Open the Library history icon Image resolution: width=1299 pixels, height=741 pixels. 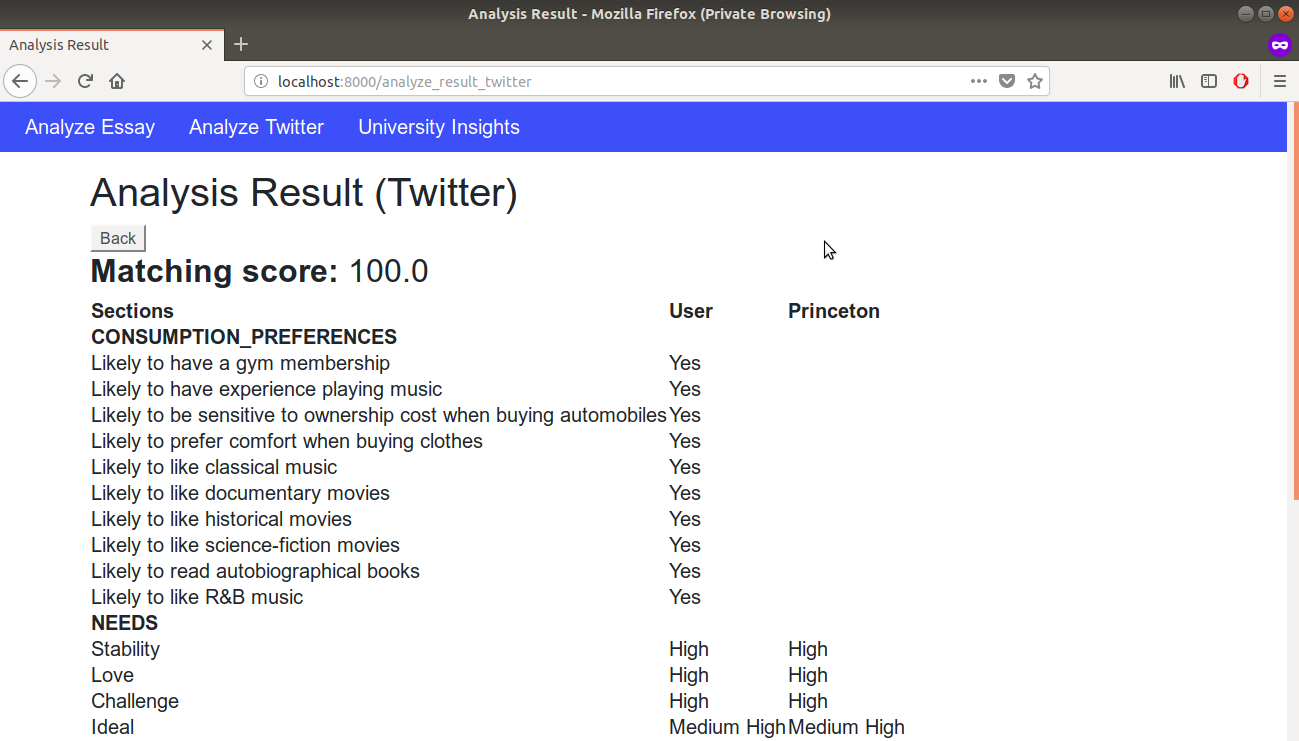pyautogui.click(x=1177, y=81)
